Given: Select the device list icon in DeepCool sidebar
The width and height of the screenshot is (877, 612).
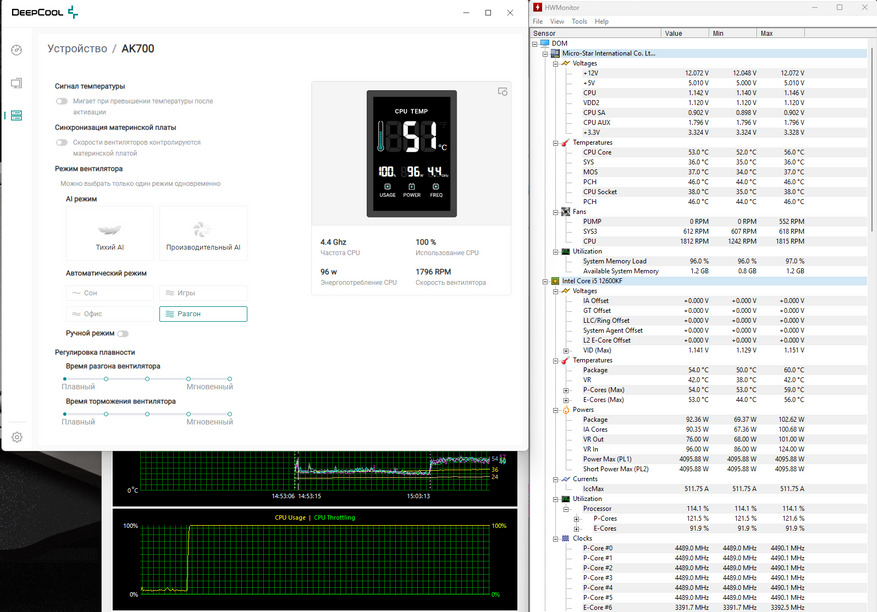Looking at the screenshot, I should pos(16,115).
